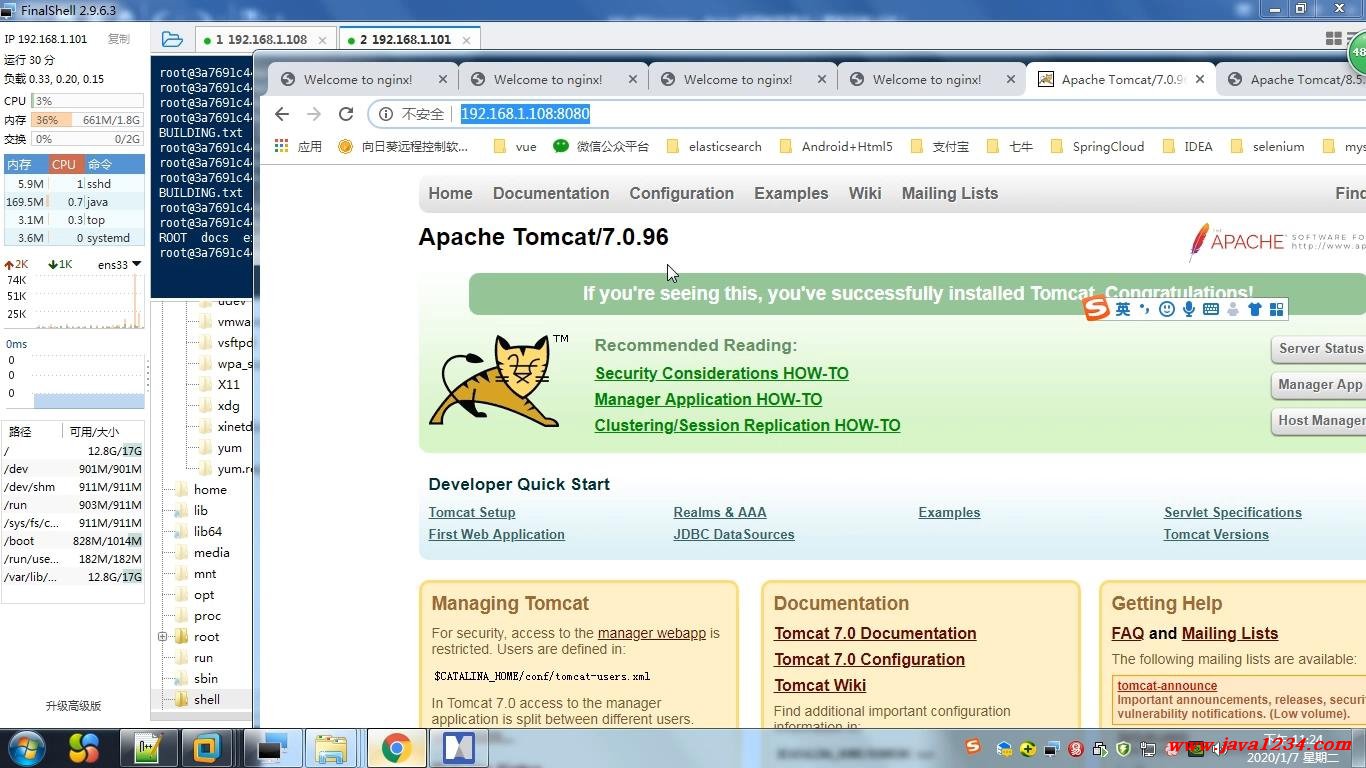Open the Sogou skin shirt icon

click(1255, 309)
